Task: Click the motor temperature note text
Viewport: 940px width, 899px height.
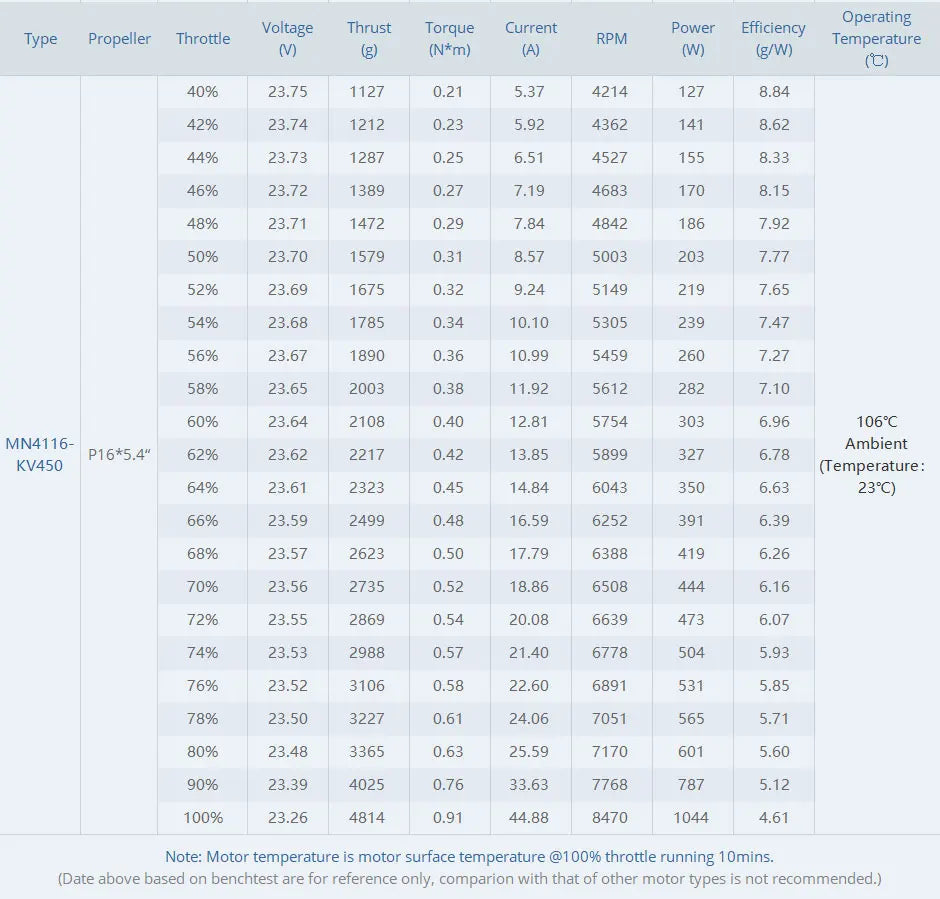Action: [469, 857]
